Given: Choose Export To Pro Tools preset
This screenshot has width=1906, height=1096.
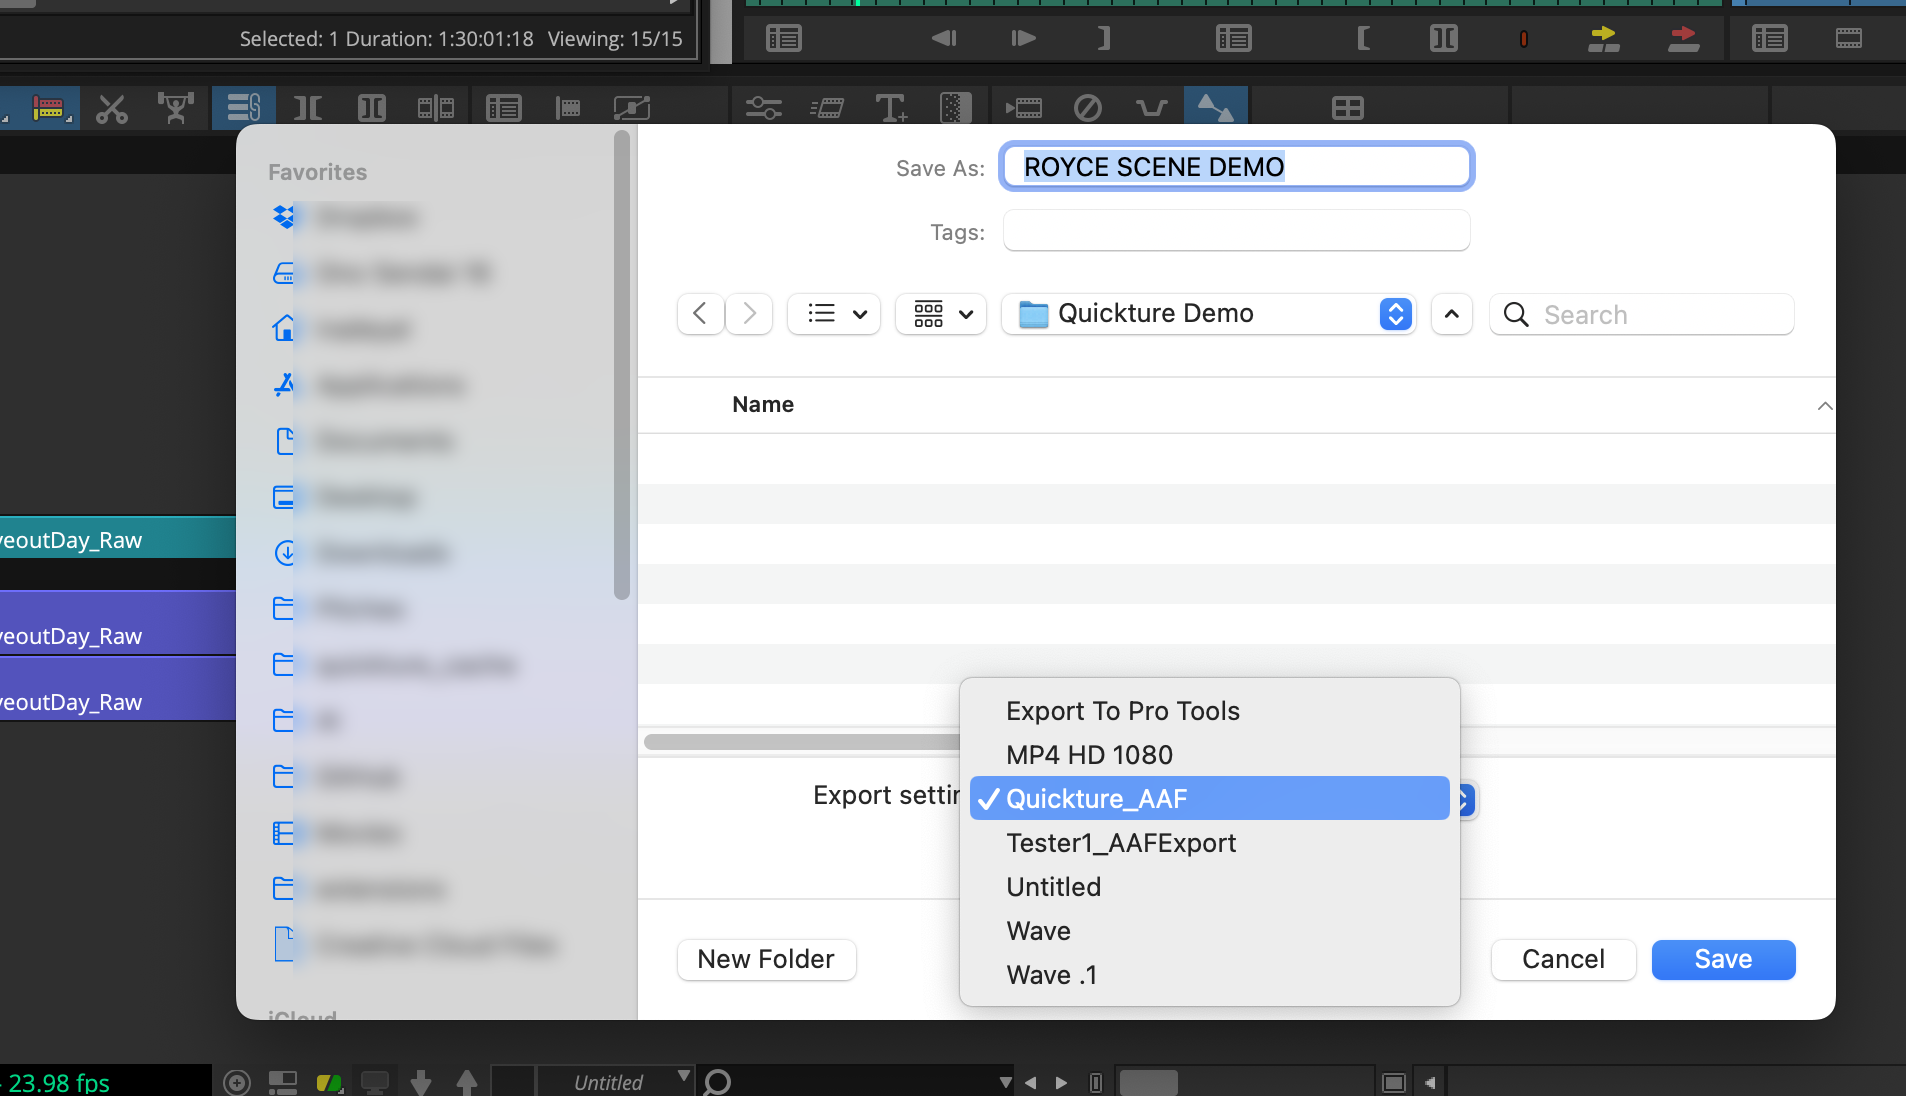Looking at the screenshot, I should coord(1209,711).
